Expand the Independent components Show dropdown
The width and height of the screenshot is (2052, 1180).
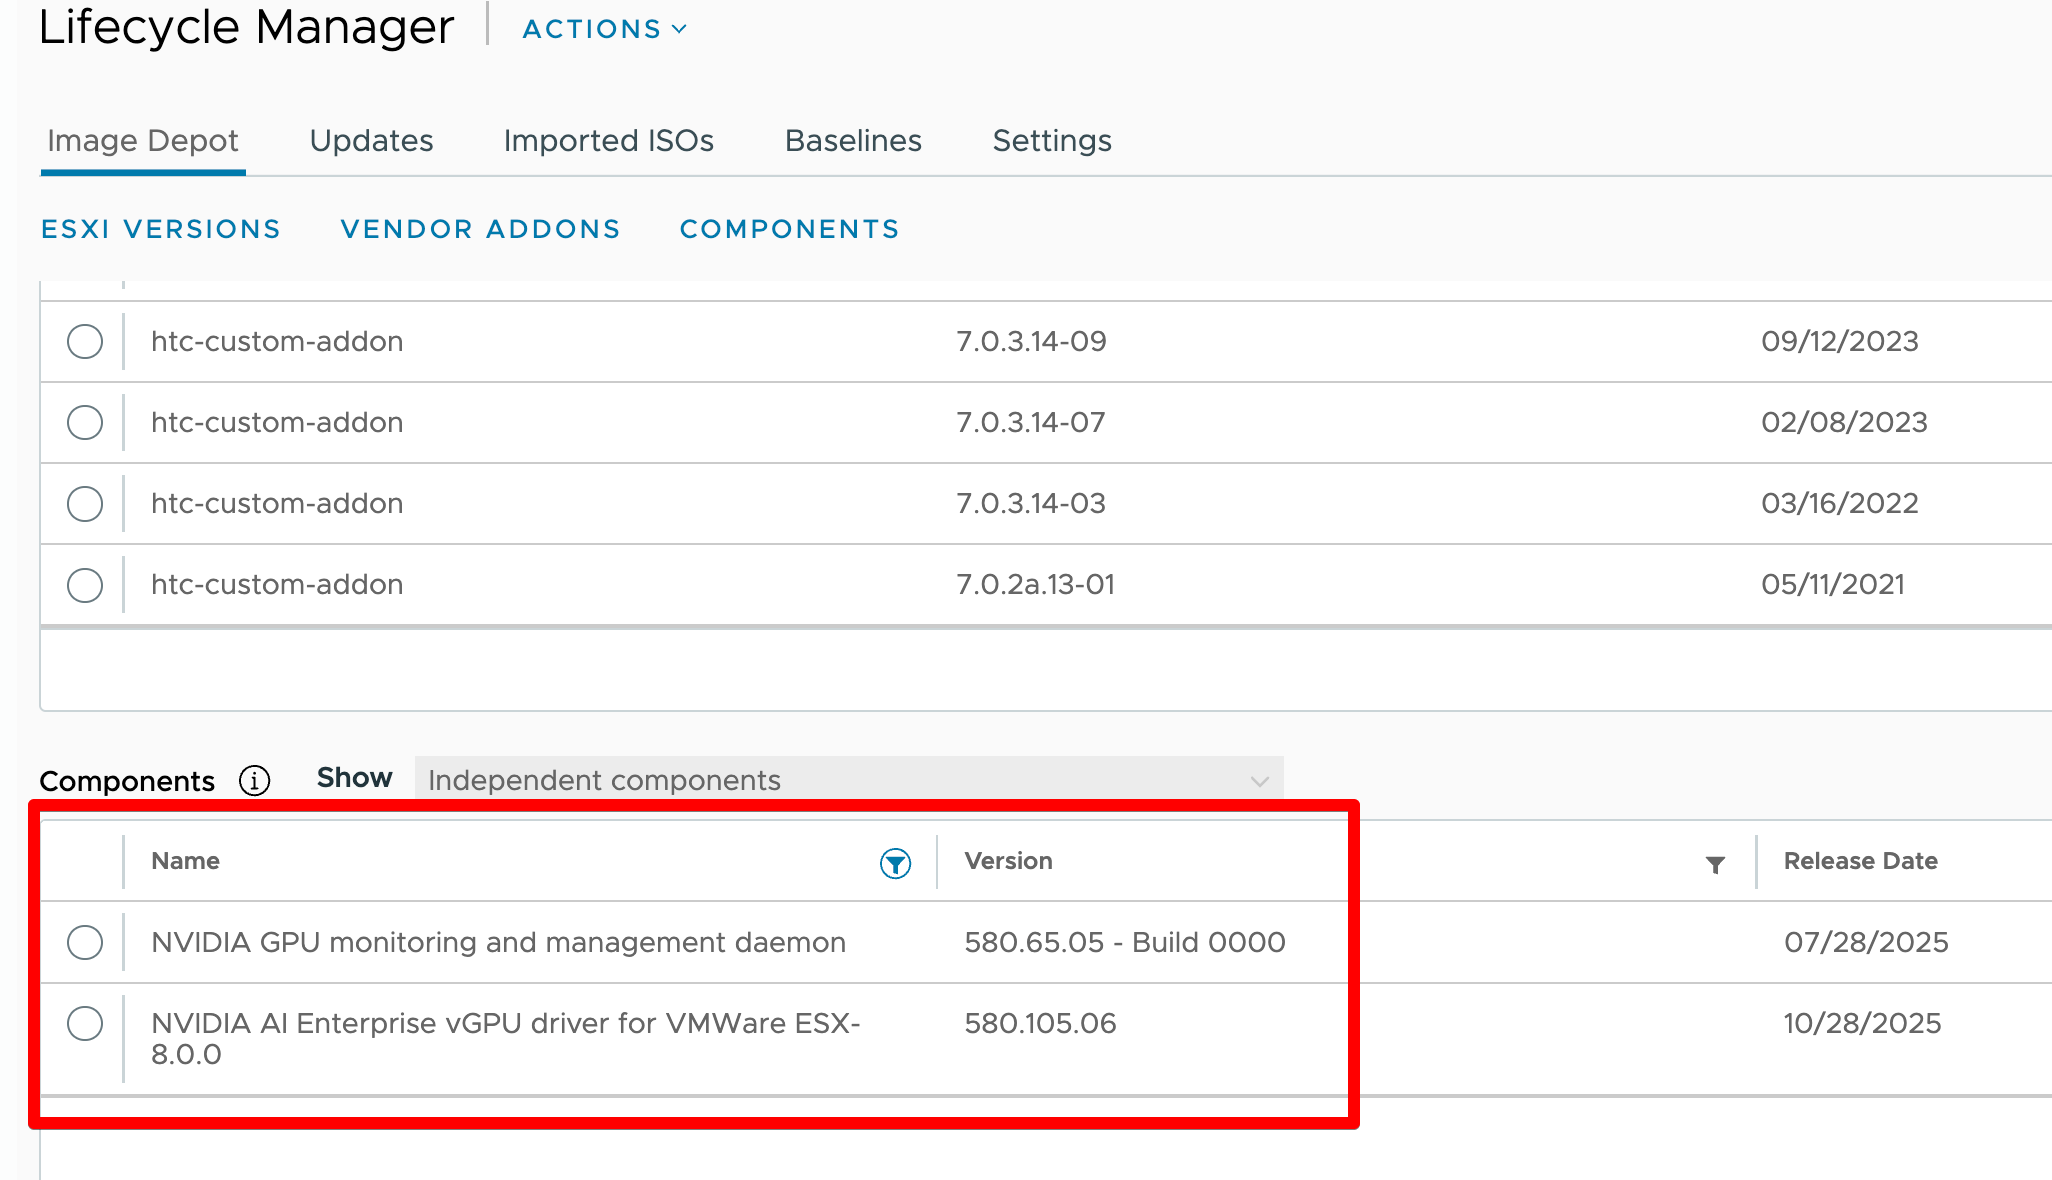coord(848,780)
